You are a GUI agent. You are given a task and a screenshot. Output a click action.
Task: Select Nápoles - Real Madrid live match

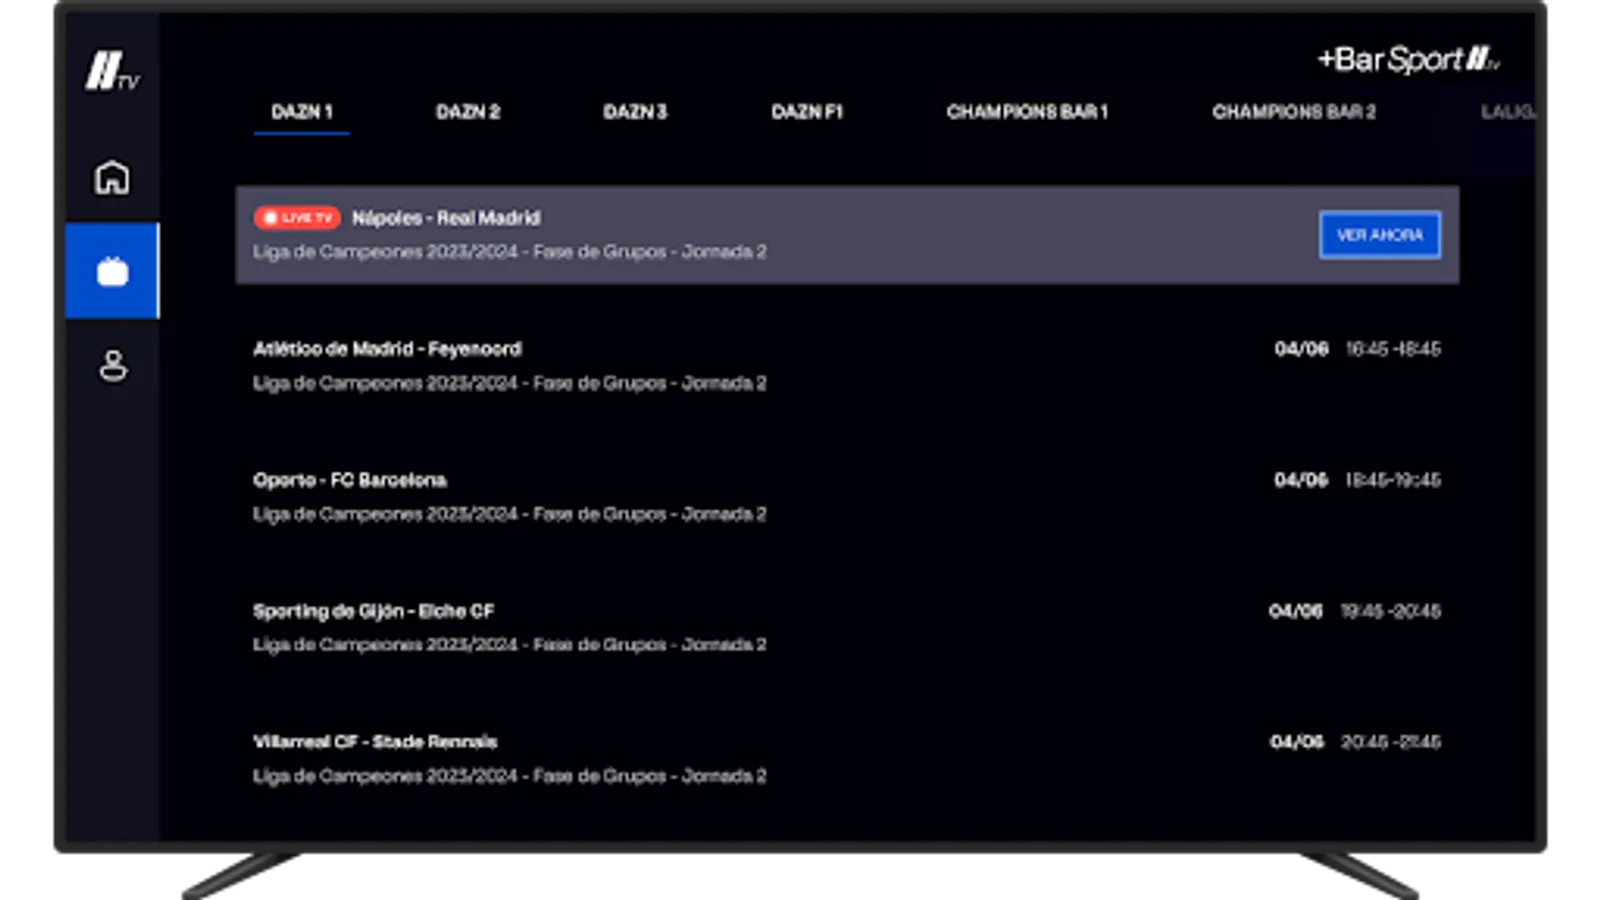[x=847, y=235]
